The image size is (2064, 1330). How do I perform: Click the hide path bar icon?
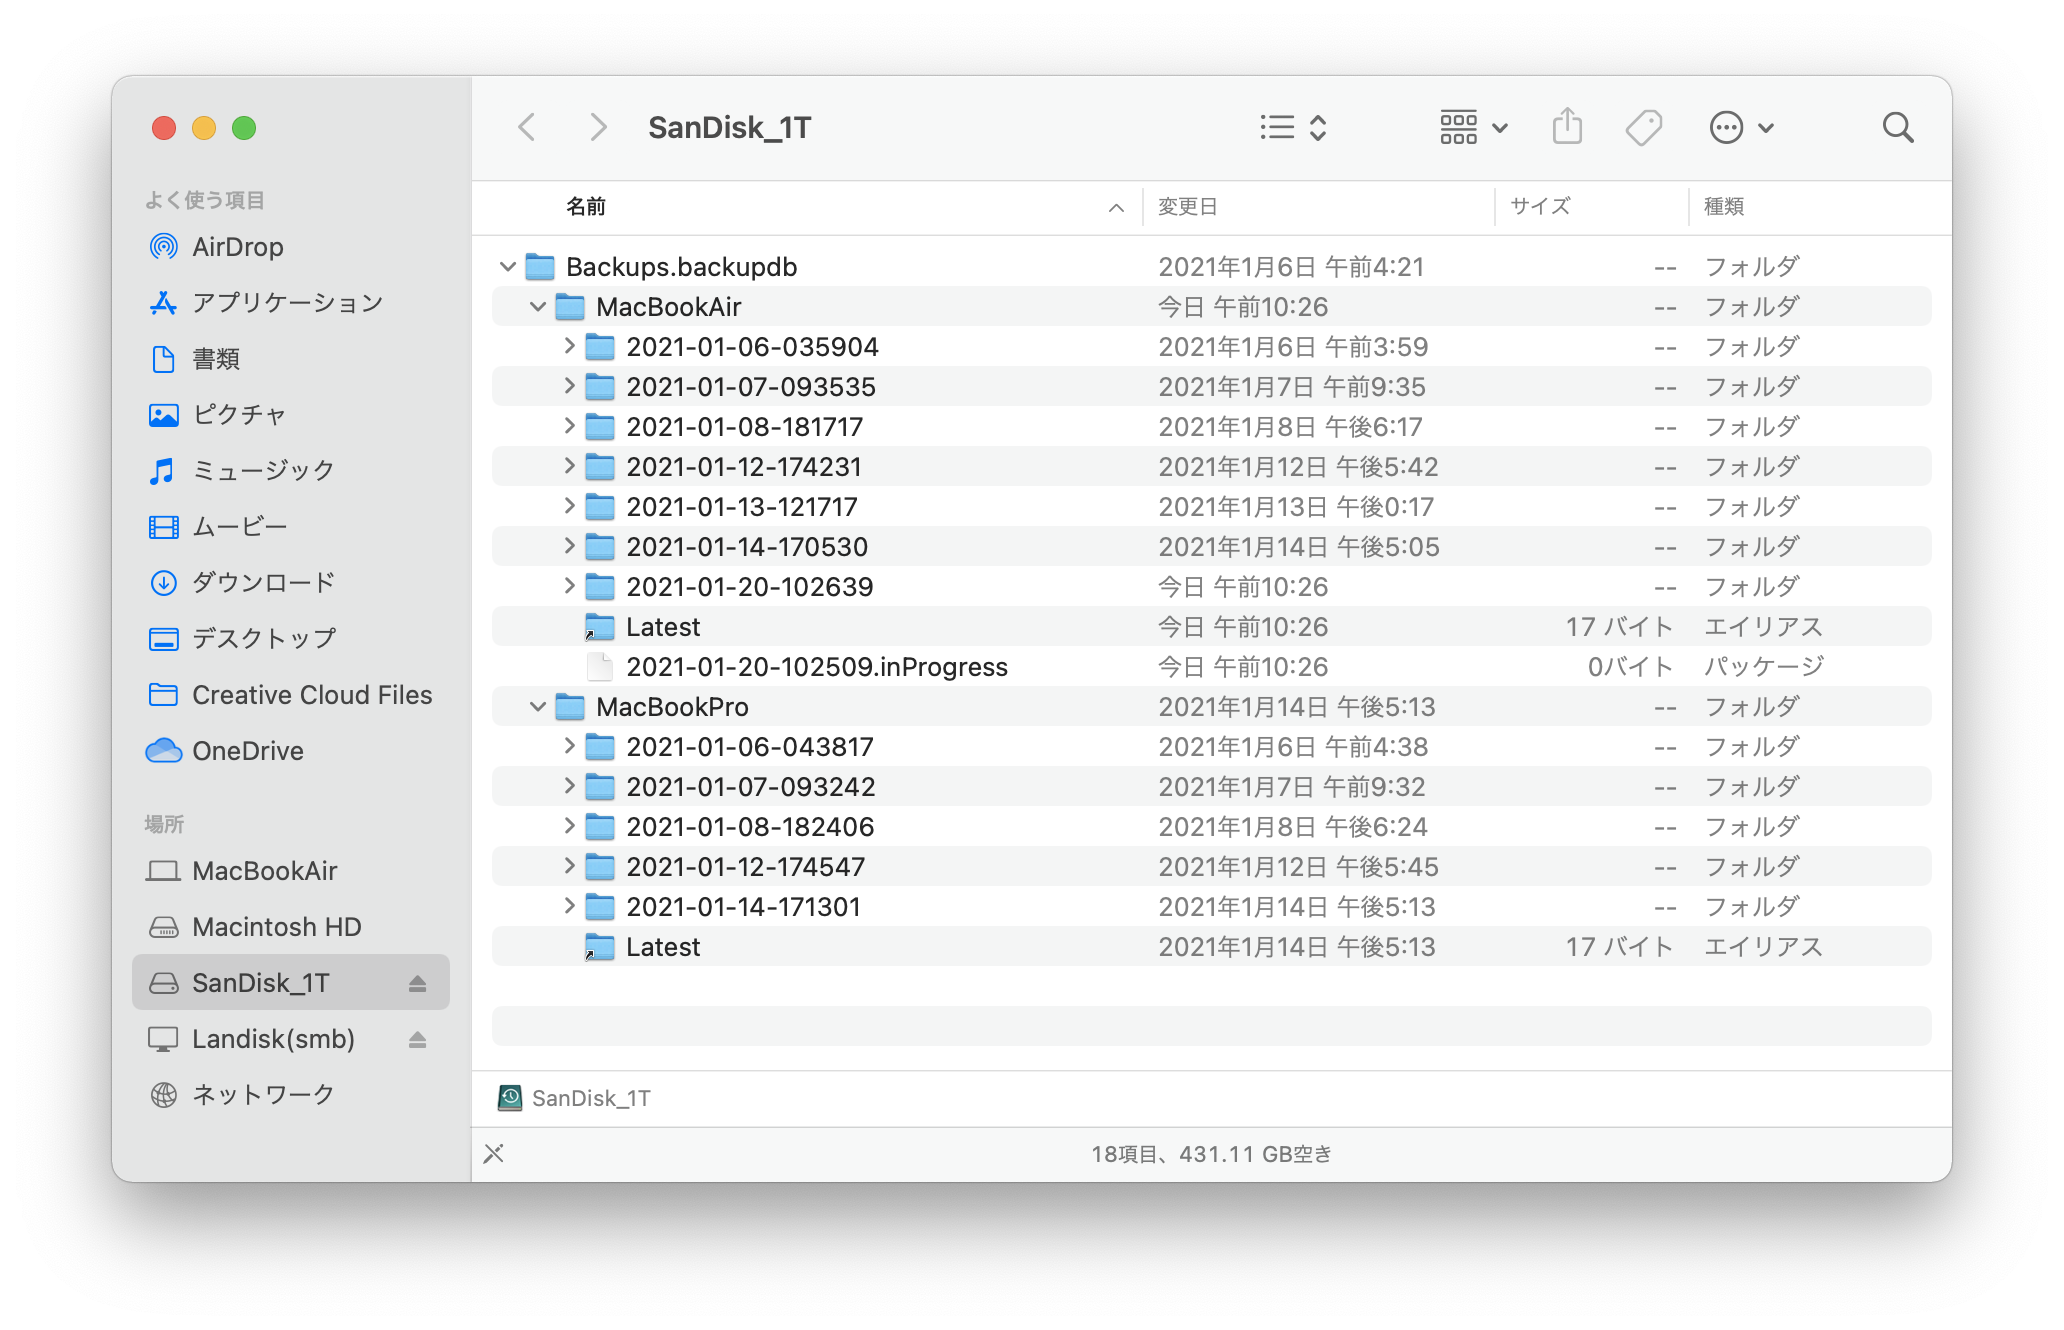tap(494, 1154)
